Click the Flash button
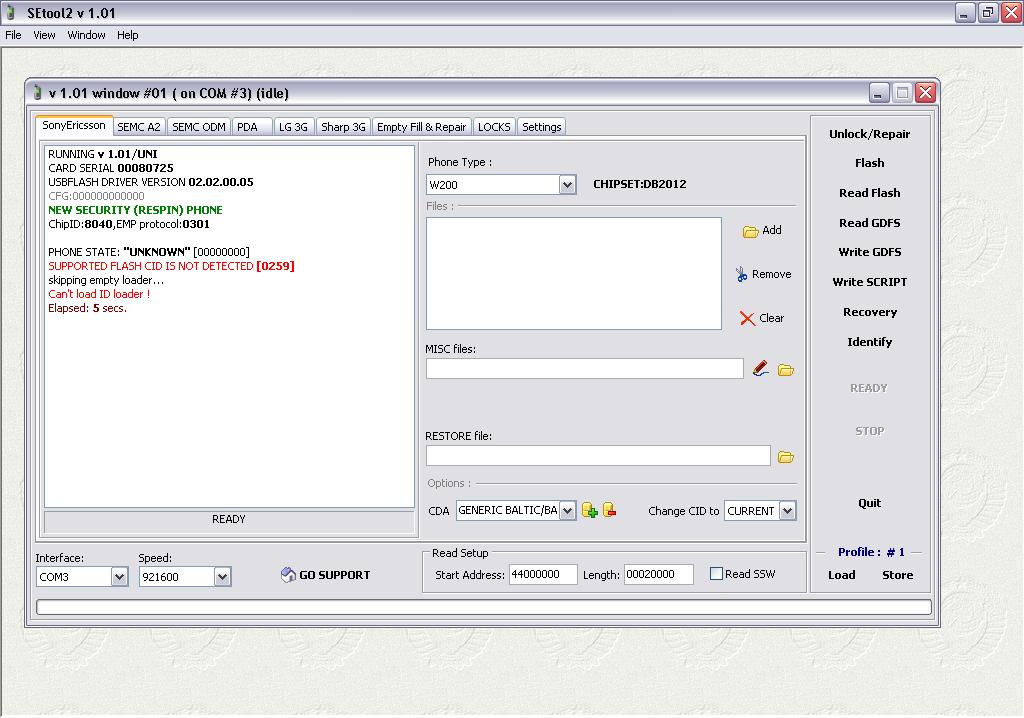This screenshot has height=718, width=1024. 869,163
